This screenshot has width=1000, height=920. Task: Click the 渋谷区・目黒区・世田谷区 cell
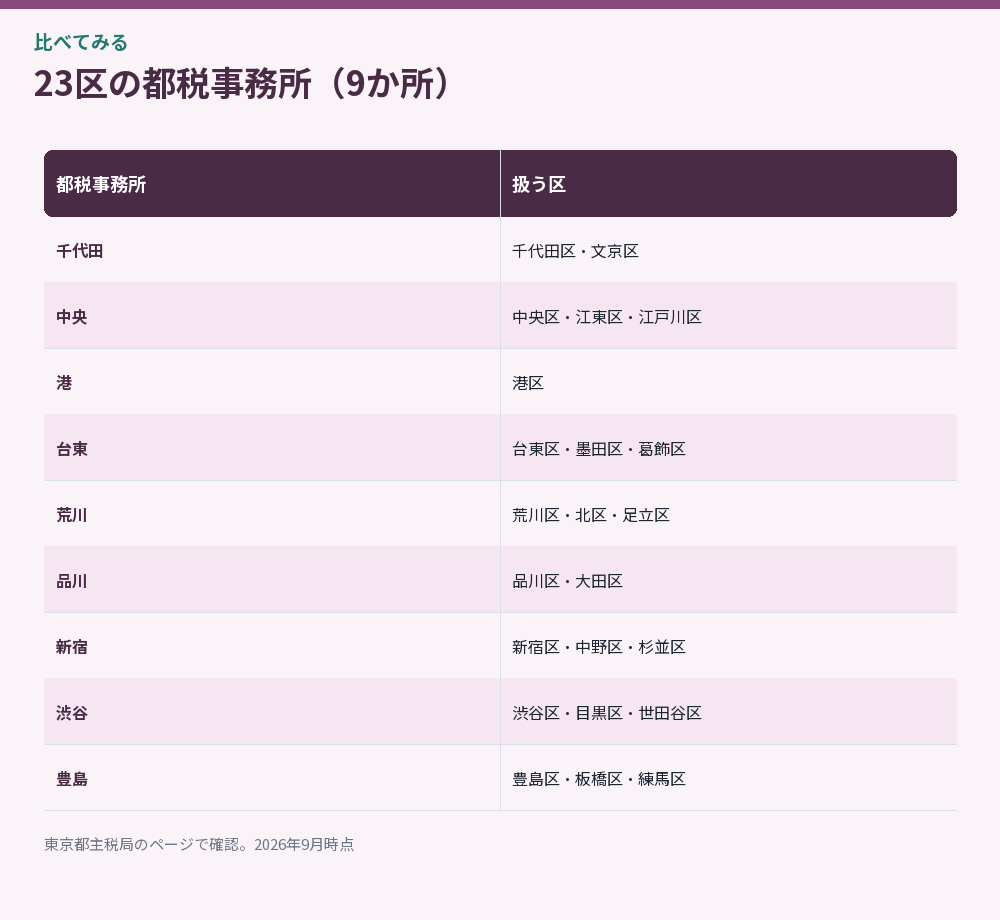pos(729,712)
